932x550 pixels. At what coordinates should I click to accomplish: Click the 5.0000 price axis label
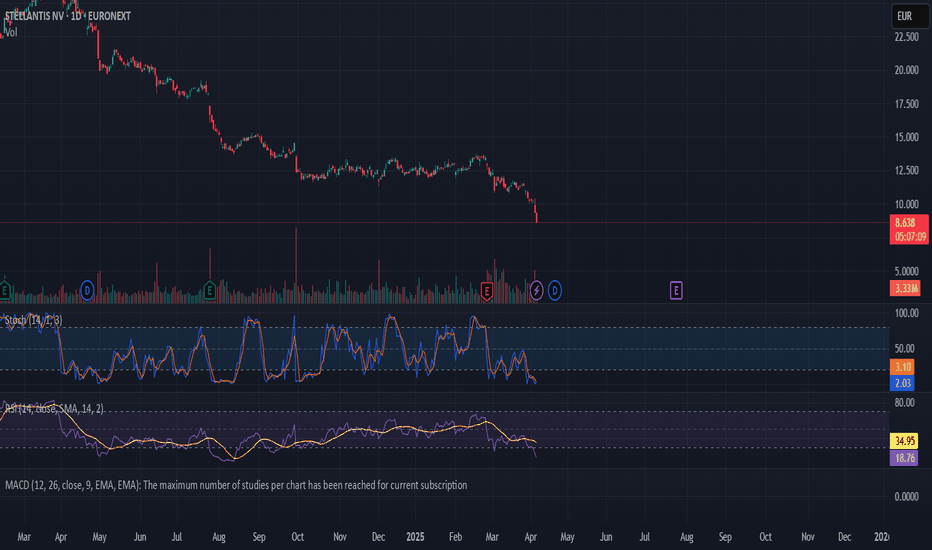coord(906,271)
